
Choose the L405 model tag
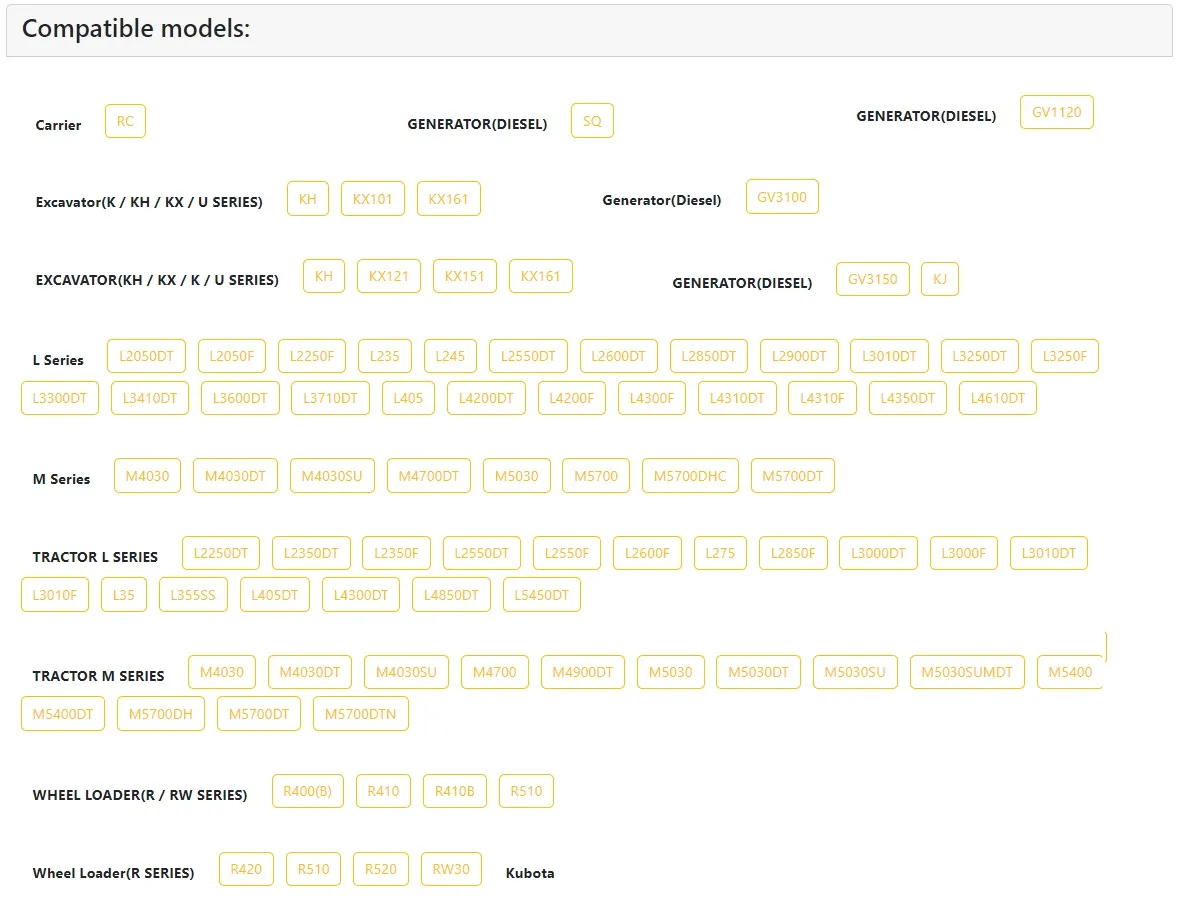pos(408,399)
